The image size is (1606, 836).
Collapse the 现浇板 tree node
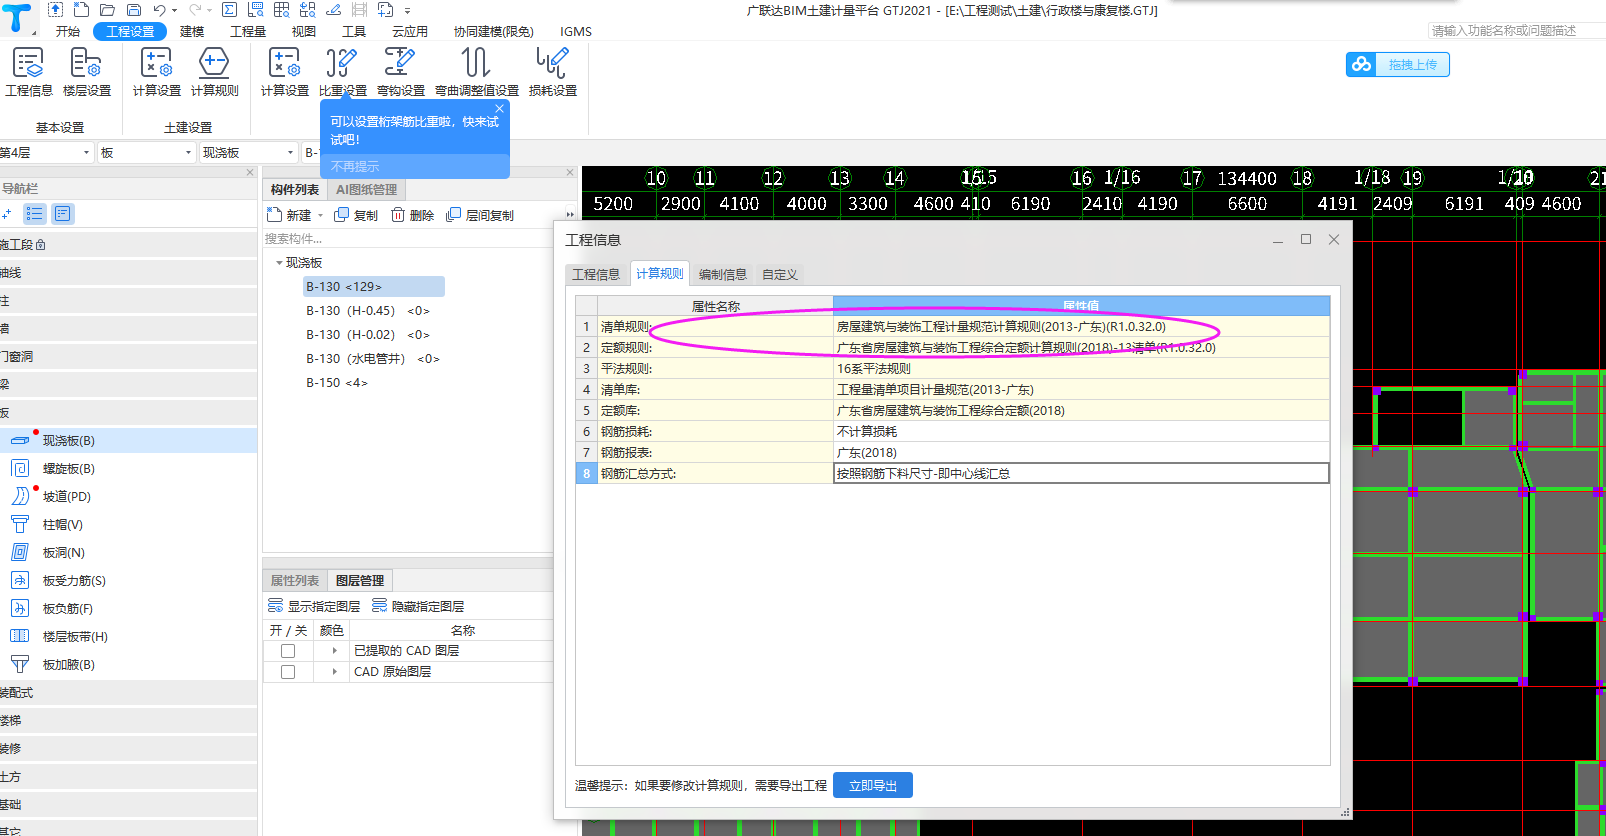click(x=279, y=263)
